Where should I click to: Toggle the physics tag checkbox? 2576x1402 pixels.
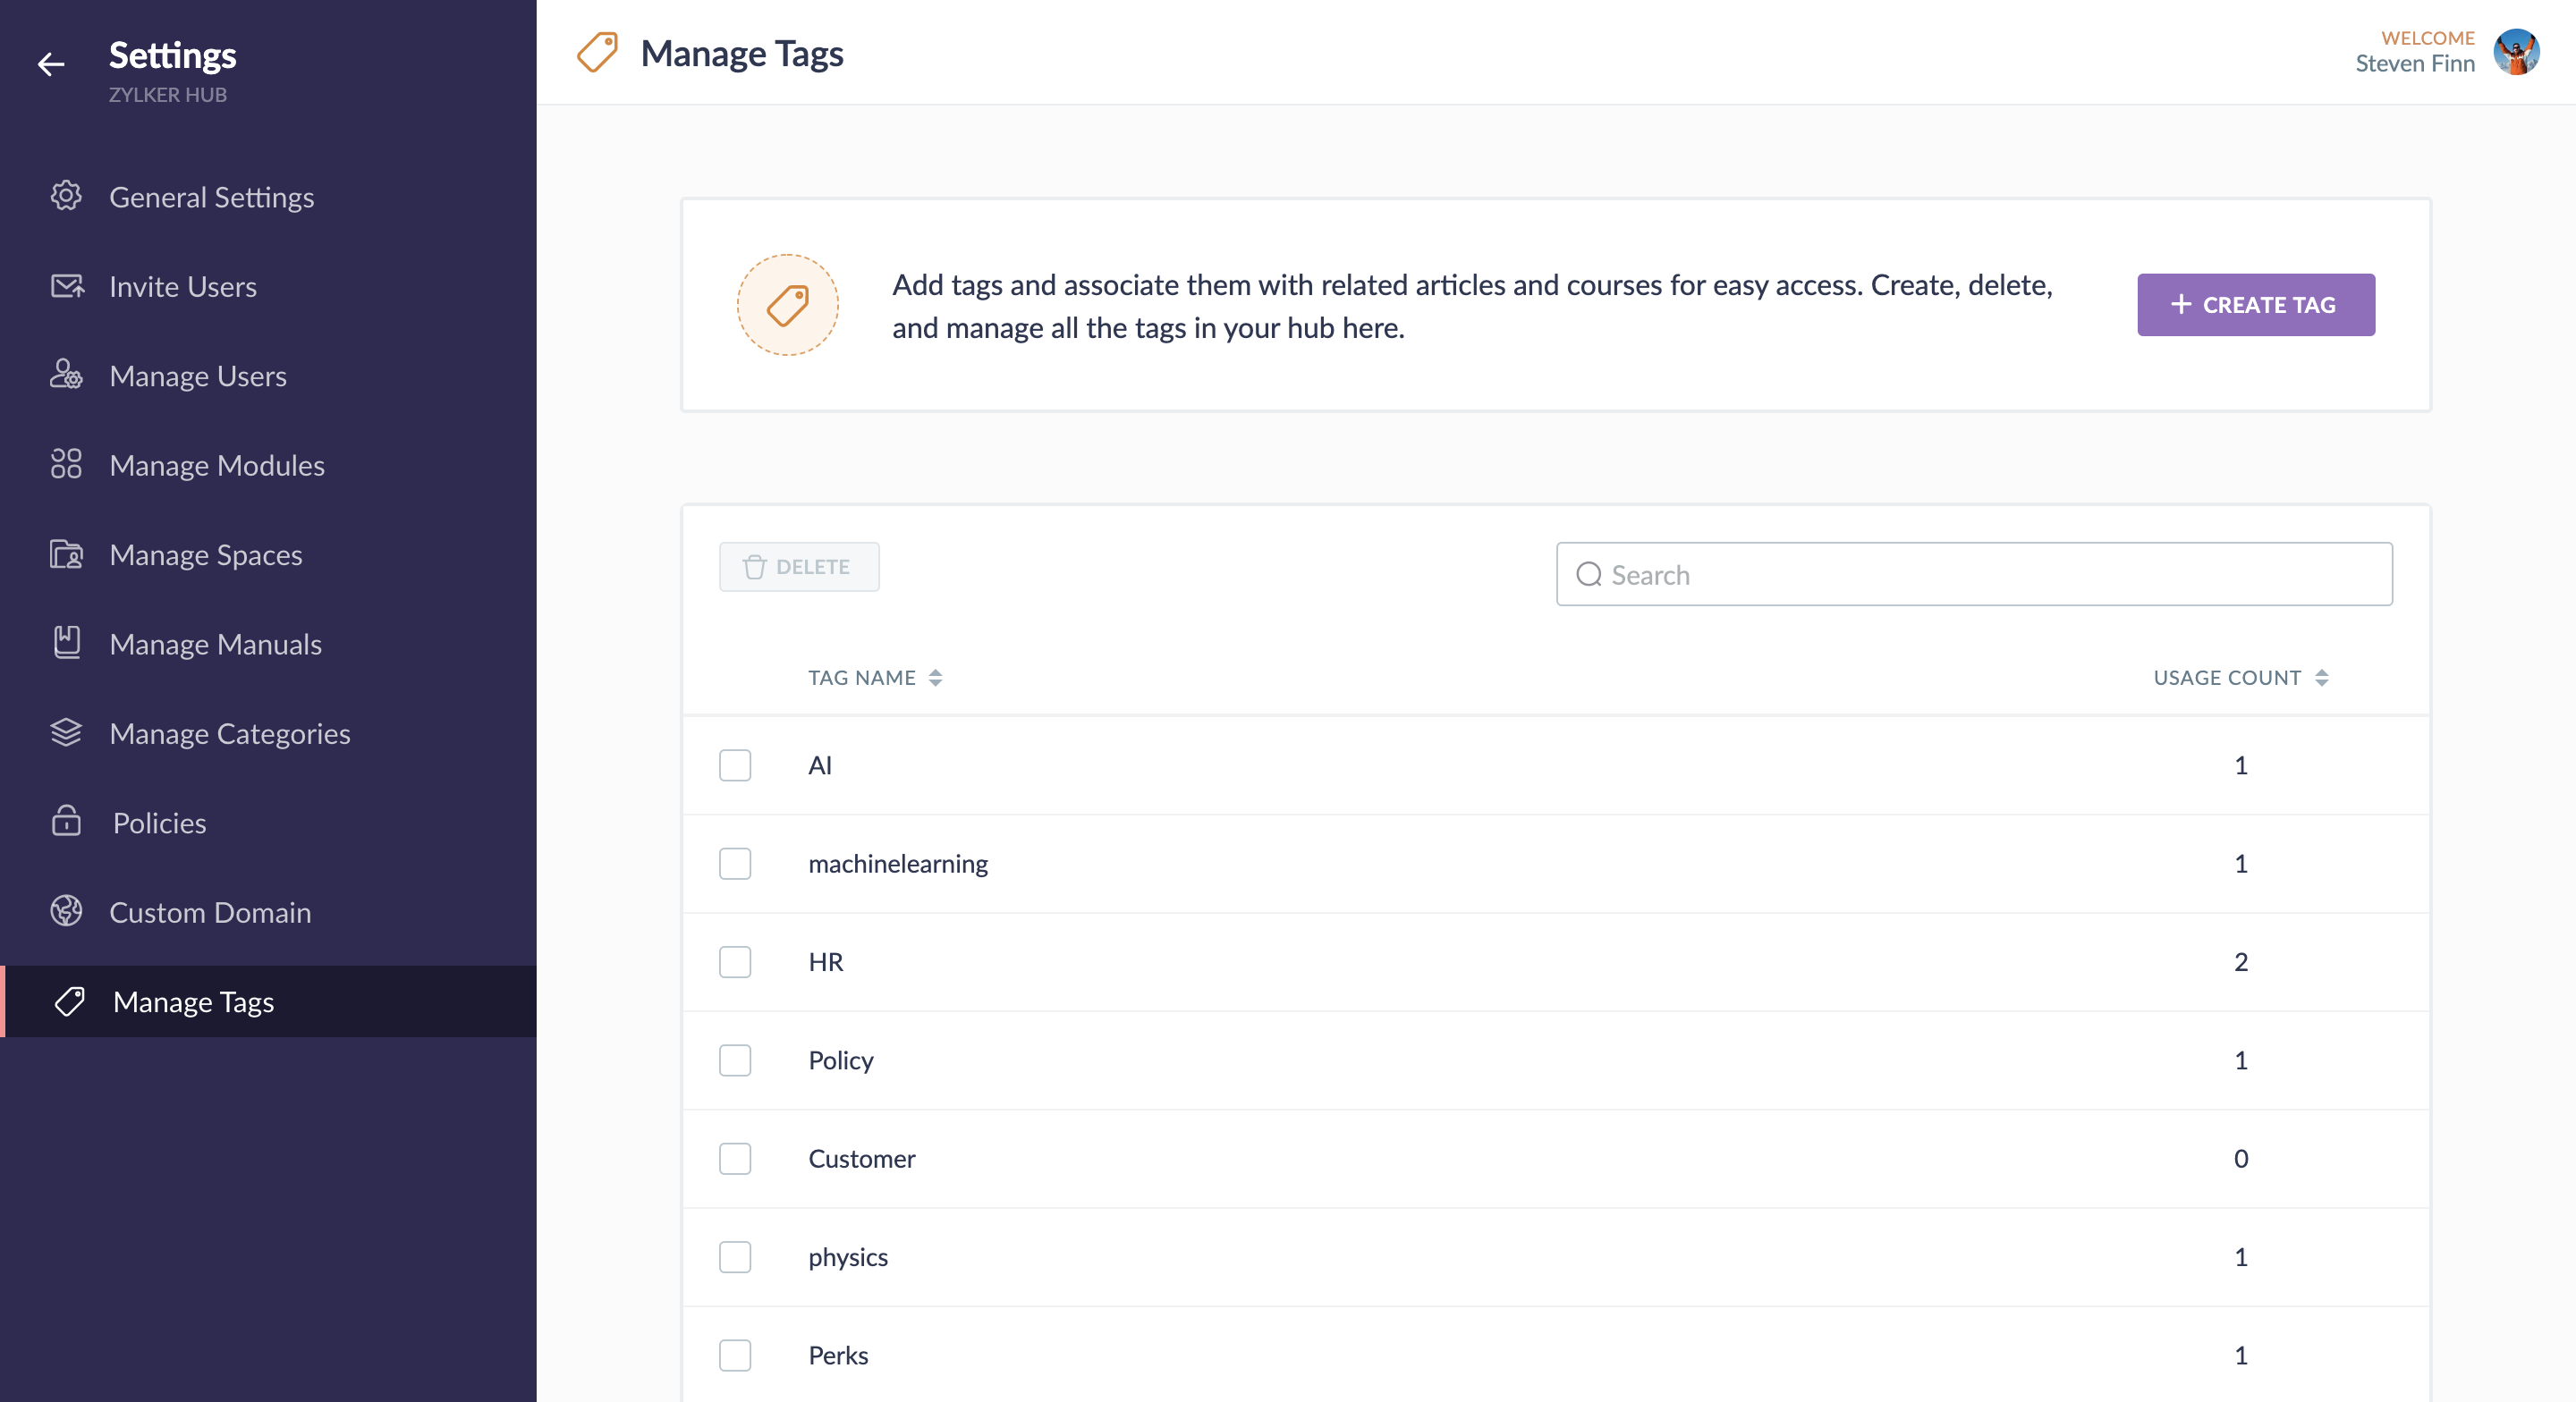(x=735, y=1257)
